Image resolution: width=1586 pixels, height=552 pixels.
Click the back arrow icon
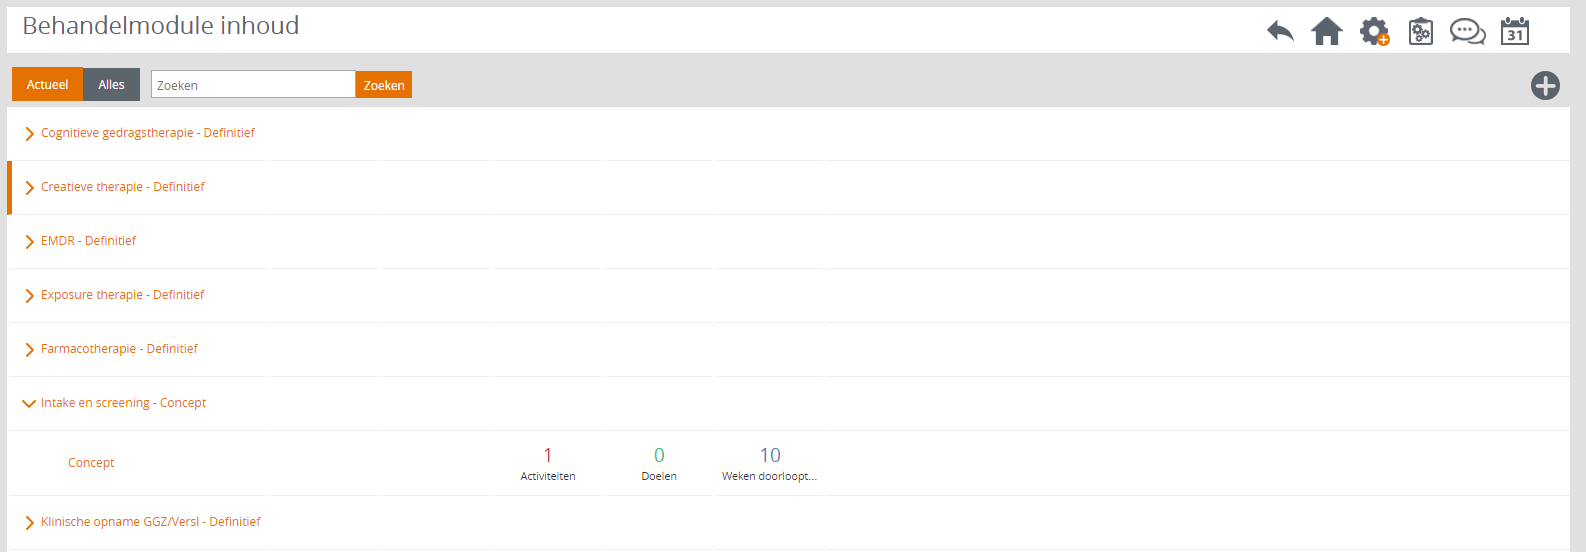(x=1280, y=32)
